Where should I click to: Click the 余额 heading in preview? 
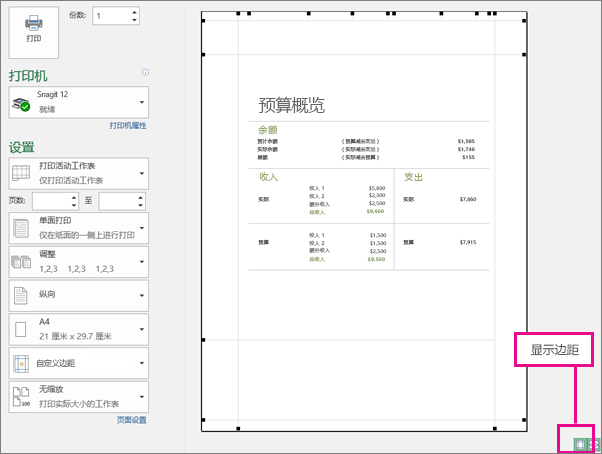268,130
